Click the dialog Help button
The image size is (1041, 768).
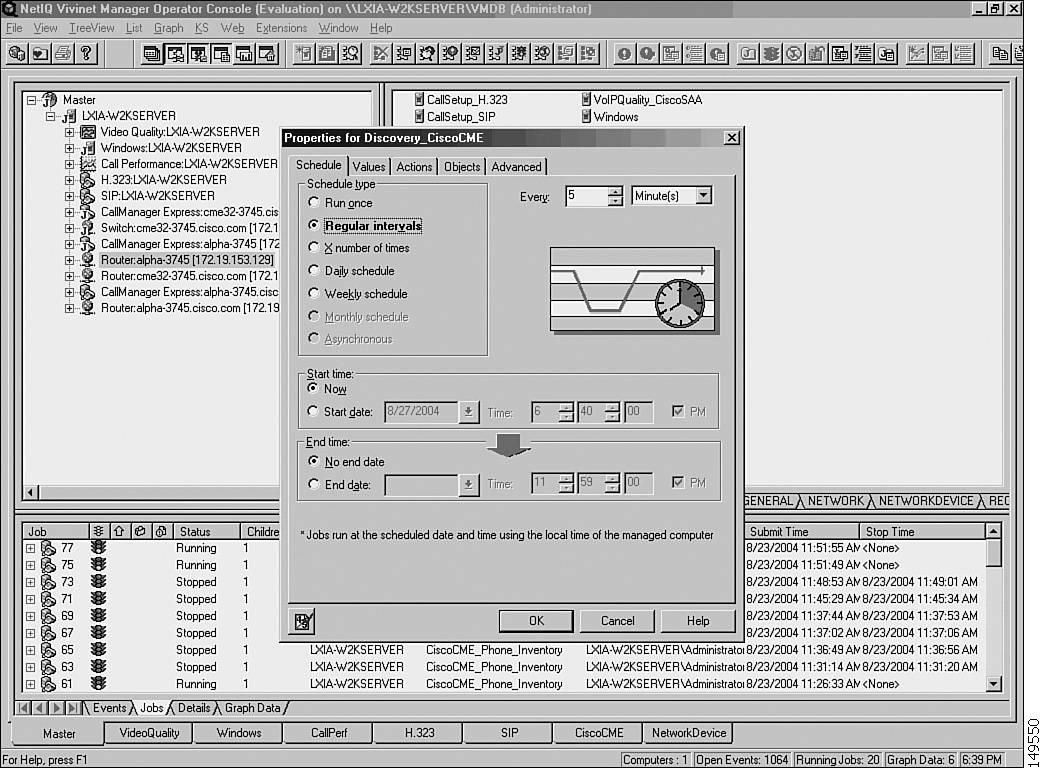tap(698, 621)
